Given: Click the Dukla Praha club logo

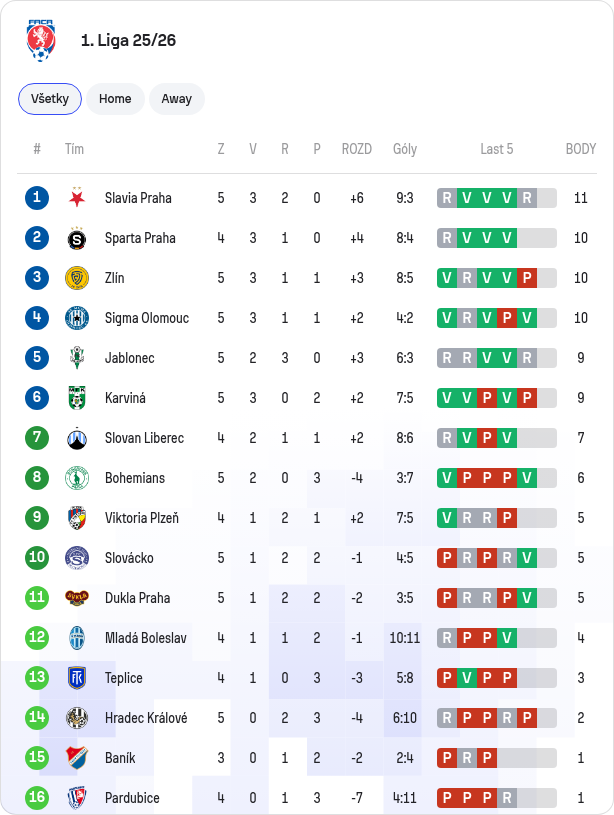Looking at the screenshot, I should coord(77,598).
